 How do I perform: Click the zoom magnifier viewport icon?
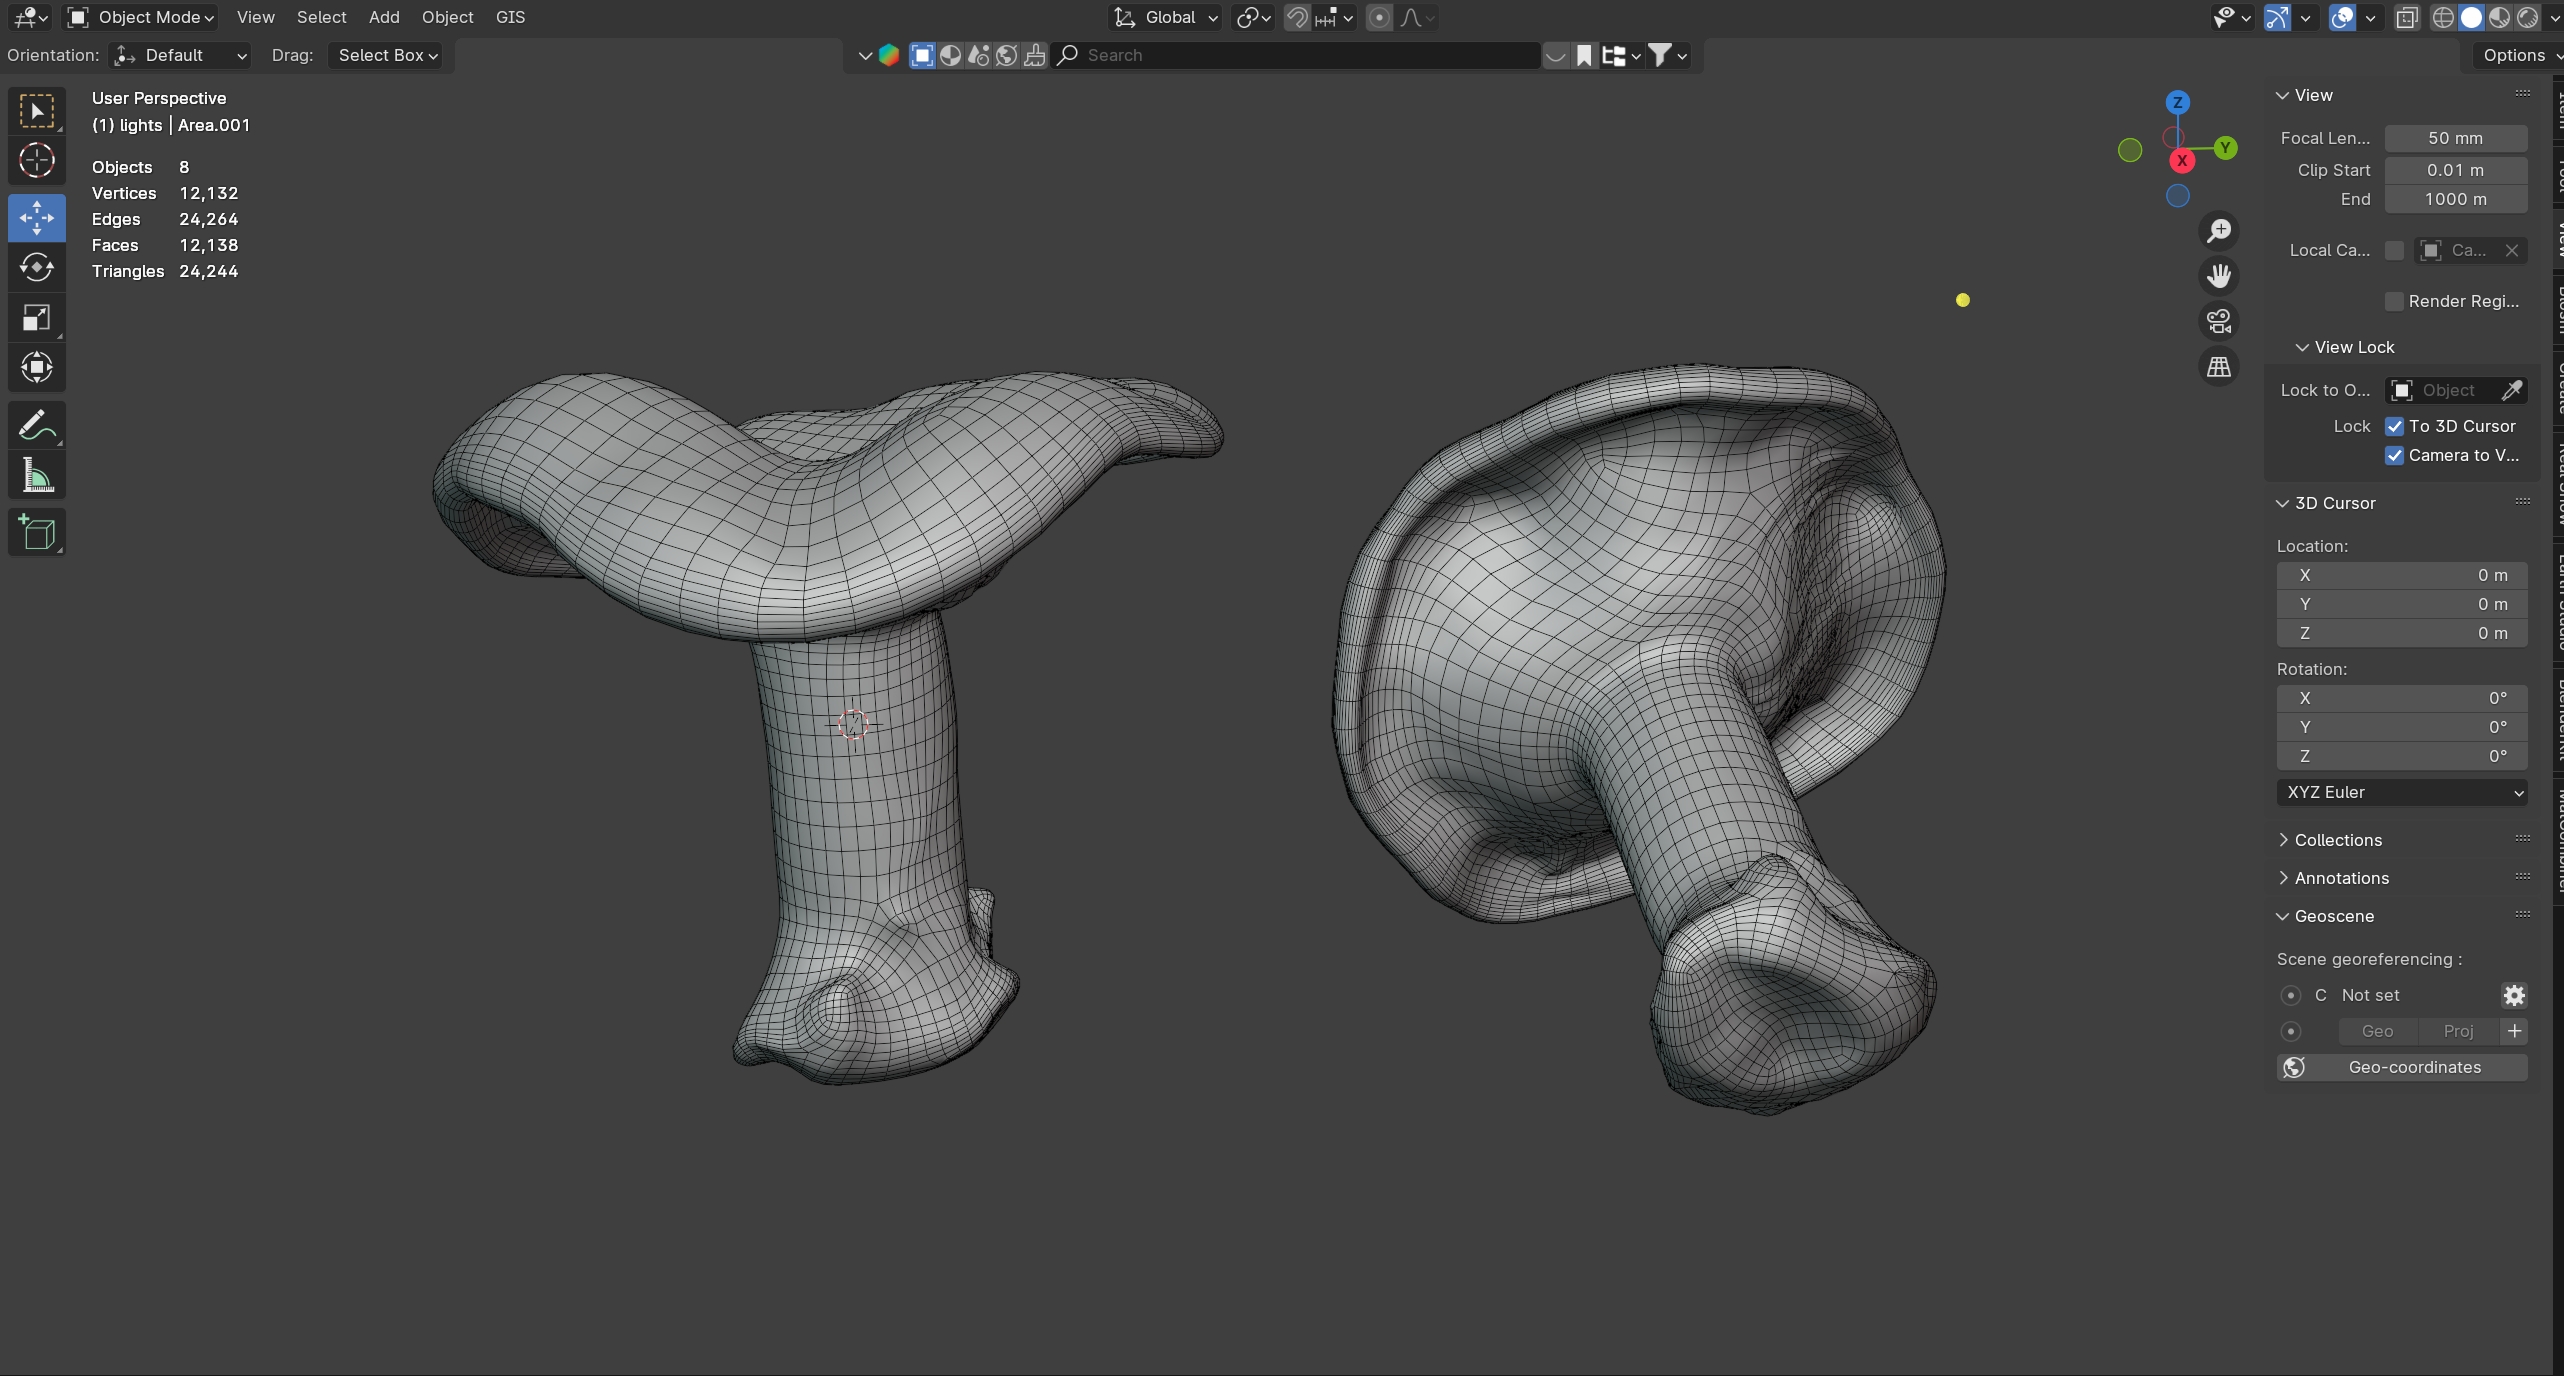tap(2219, 231)
